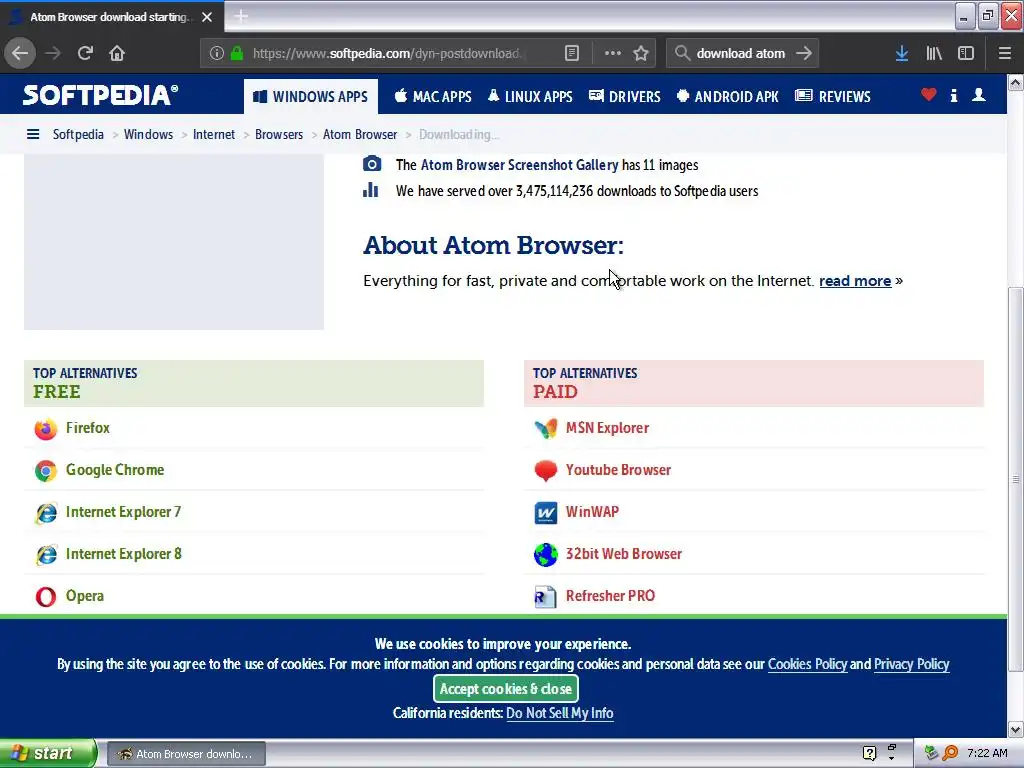1024x768 pixels.
Task: Click the Softpedia logo
Action: point(101,95)
